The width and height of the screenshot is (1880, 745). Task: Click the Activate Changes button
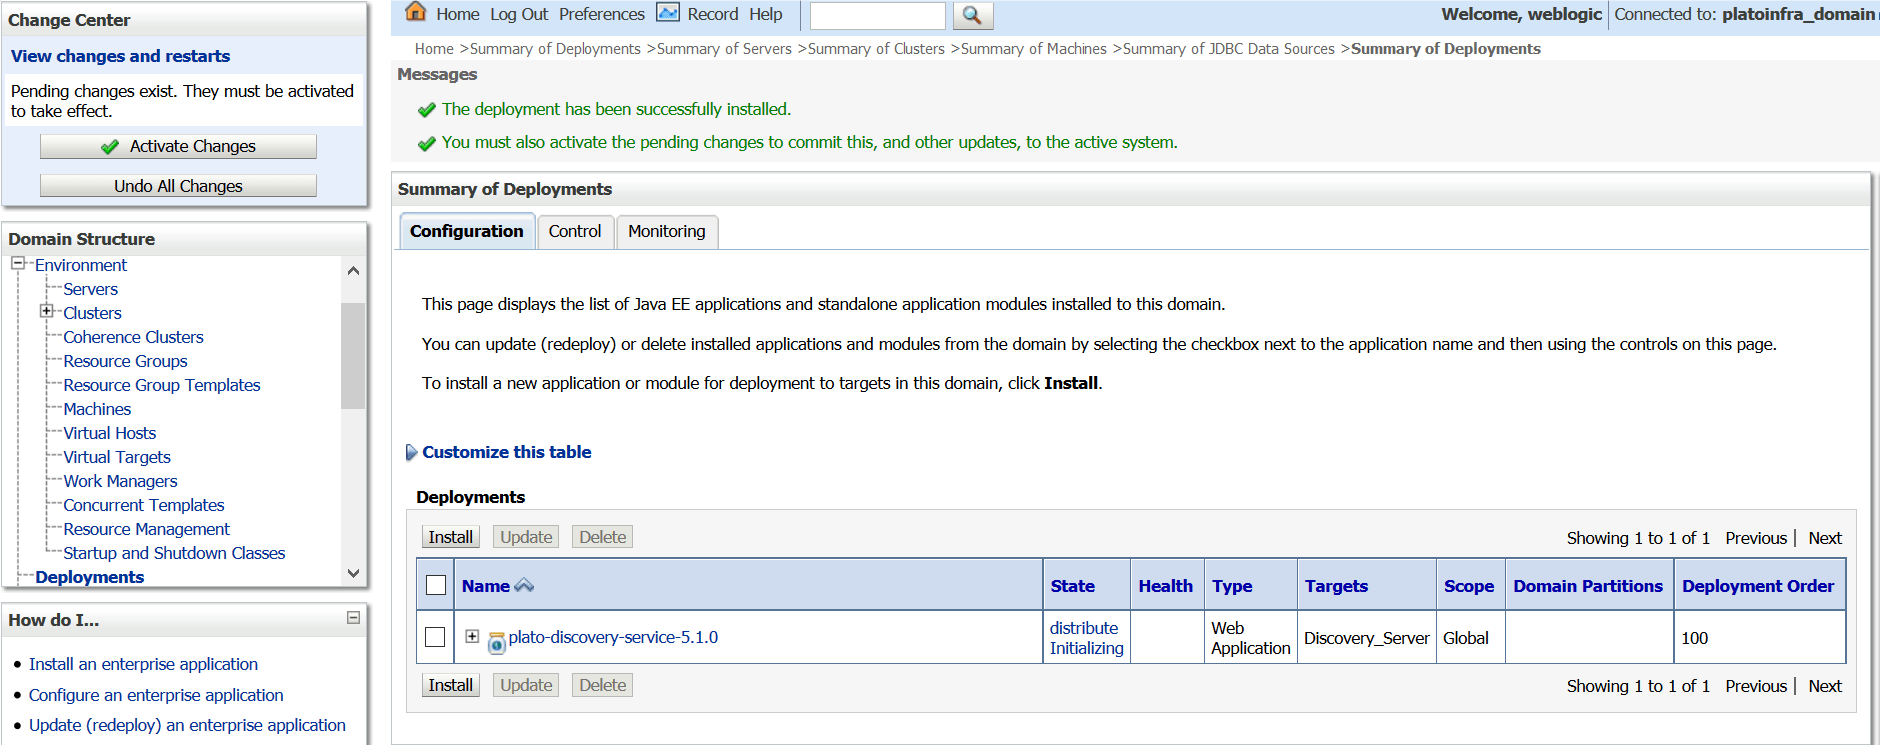(x=178, y=146)
